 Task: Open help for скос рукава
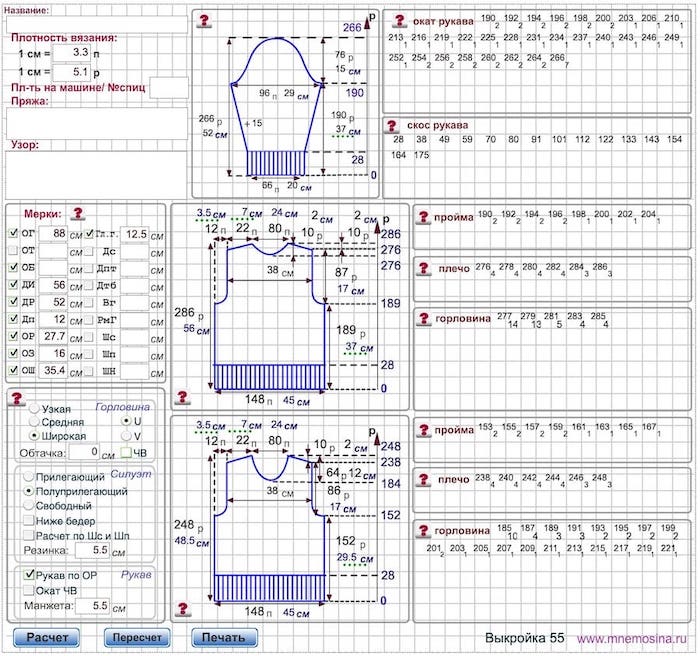tap(395, 126)
